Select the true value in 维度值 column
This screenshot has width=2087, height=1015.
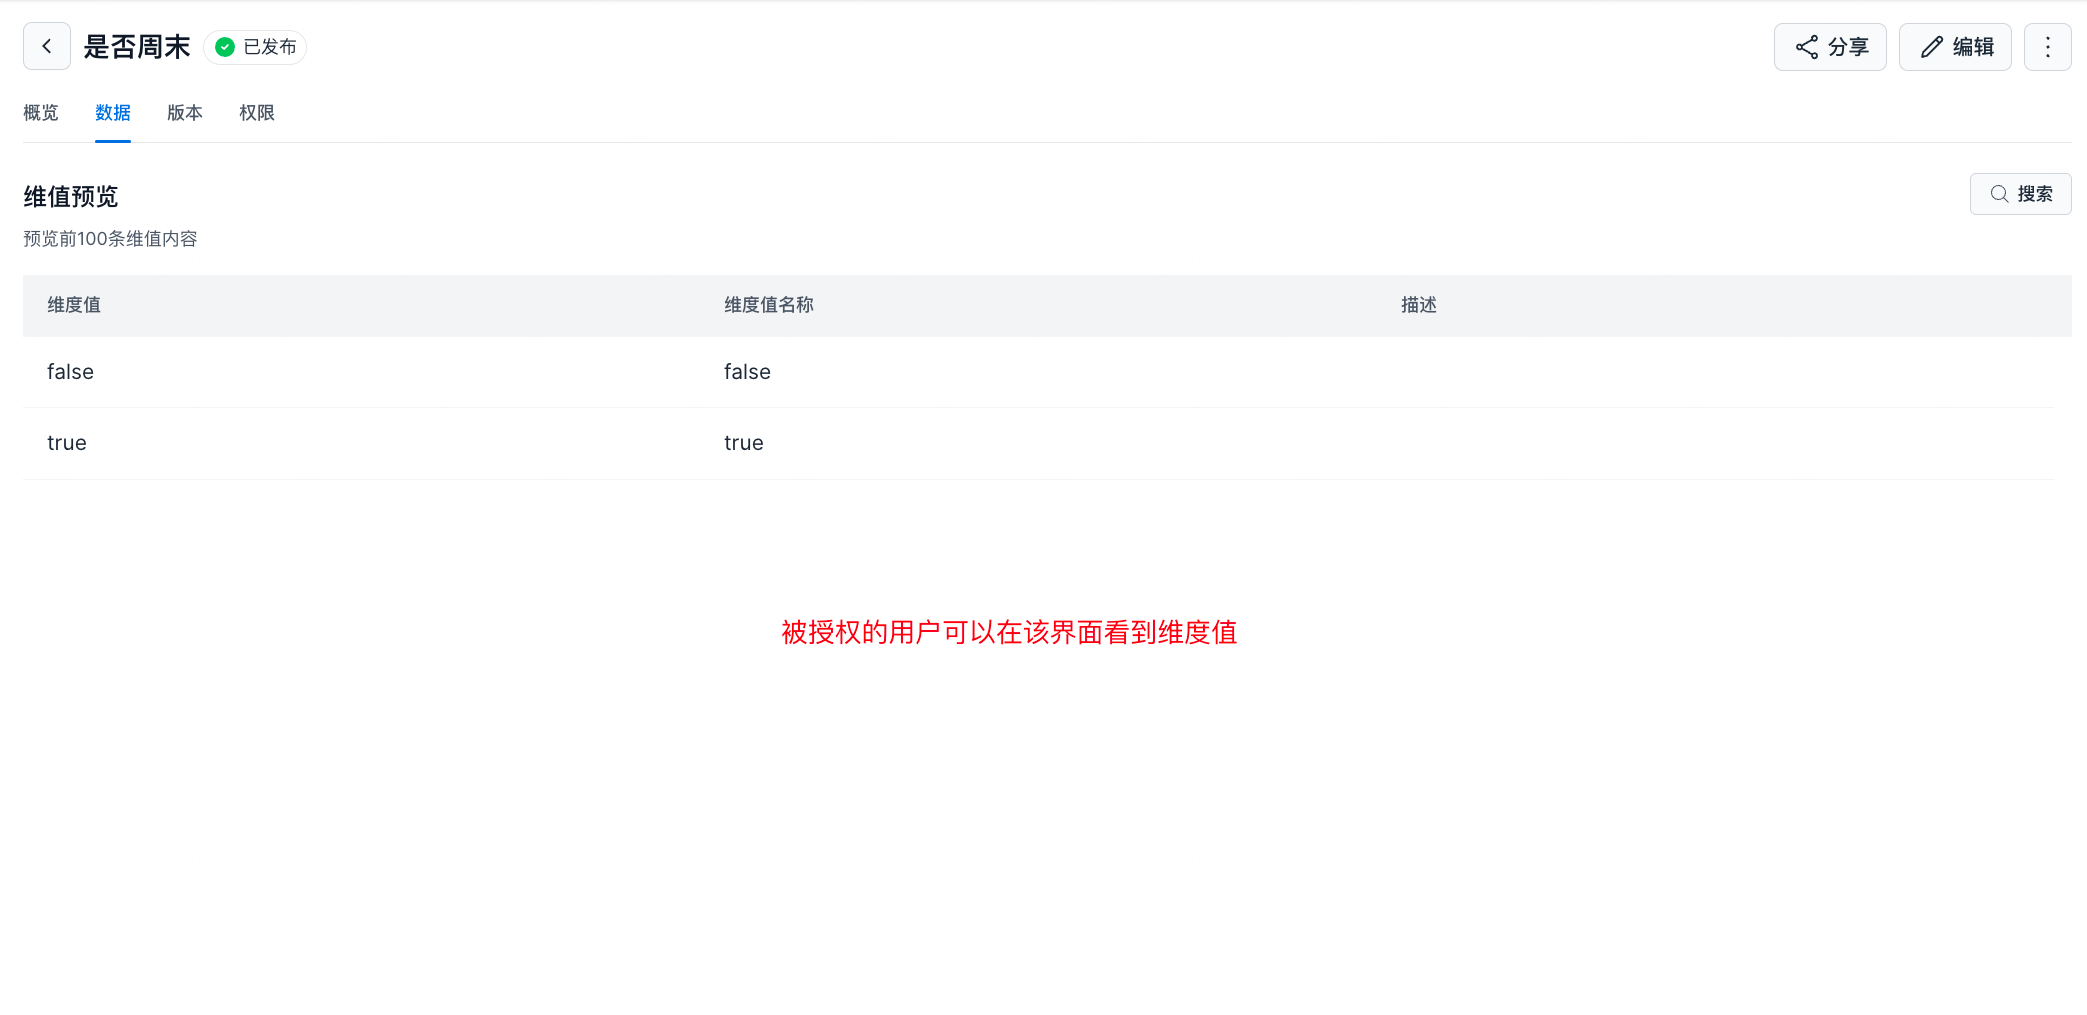coord(67,443)
